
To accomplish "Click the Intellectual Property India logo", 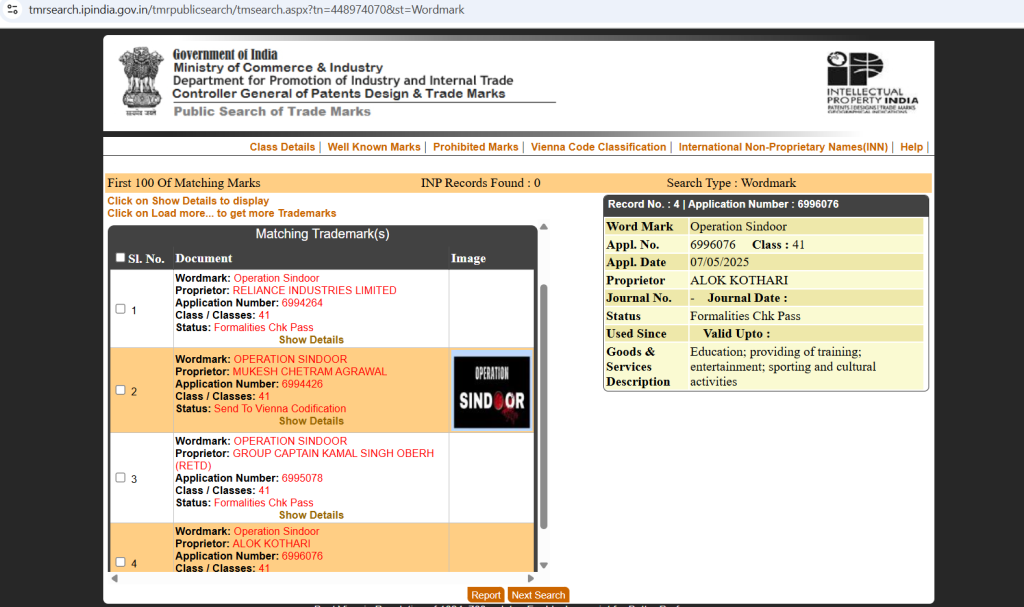I will [x=871, y=81].
